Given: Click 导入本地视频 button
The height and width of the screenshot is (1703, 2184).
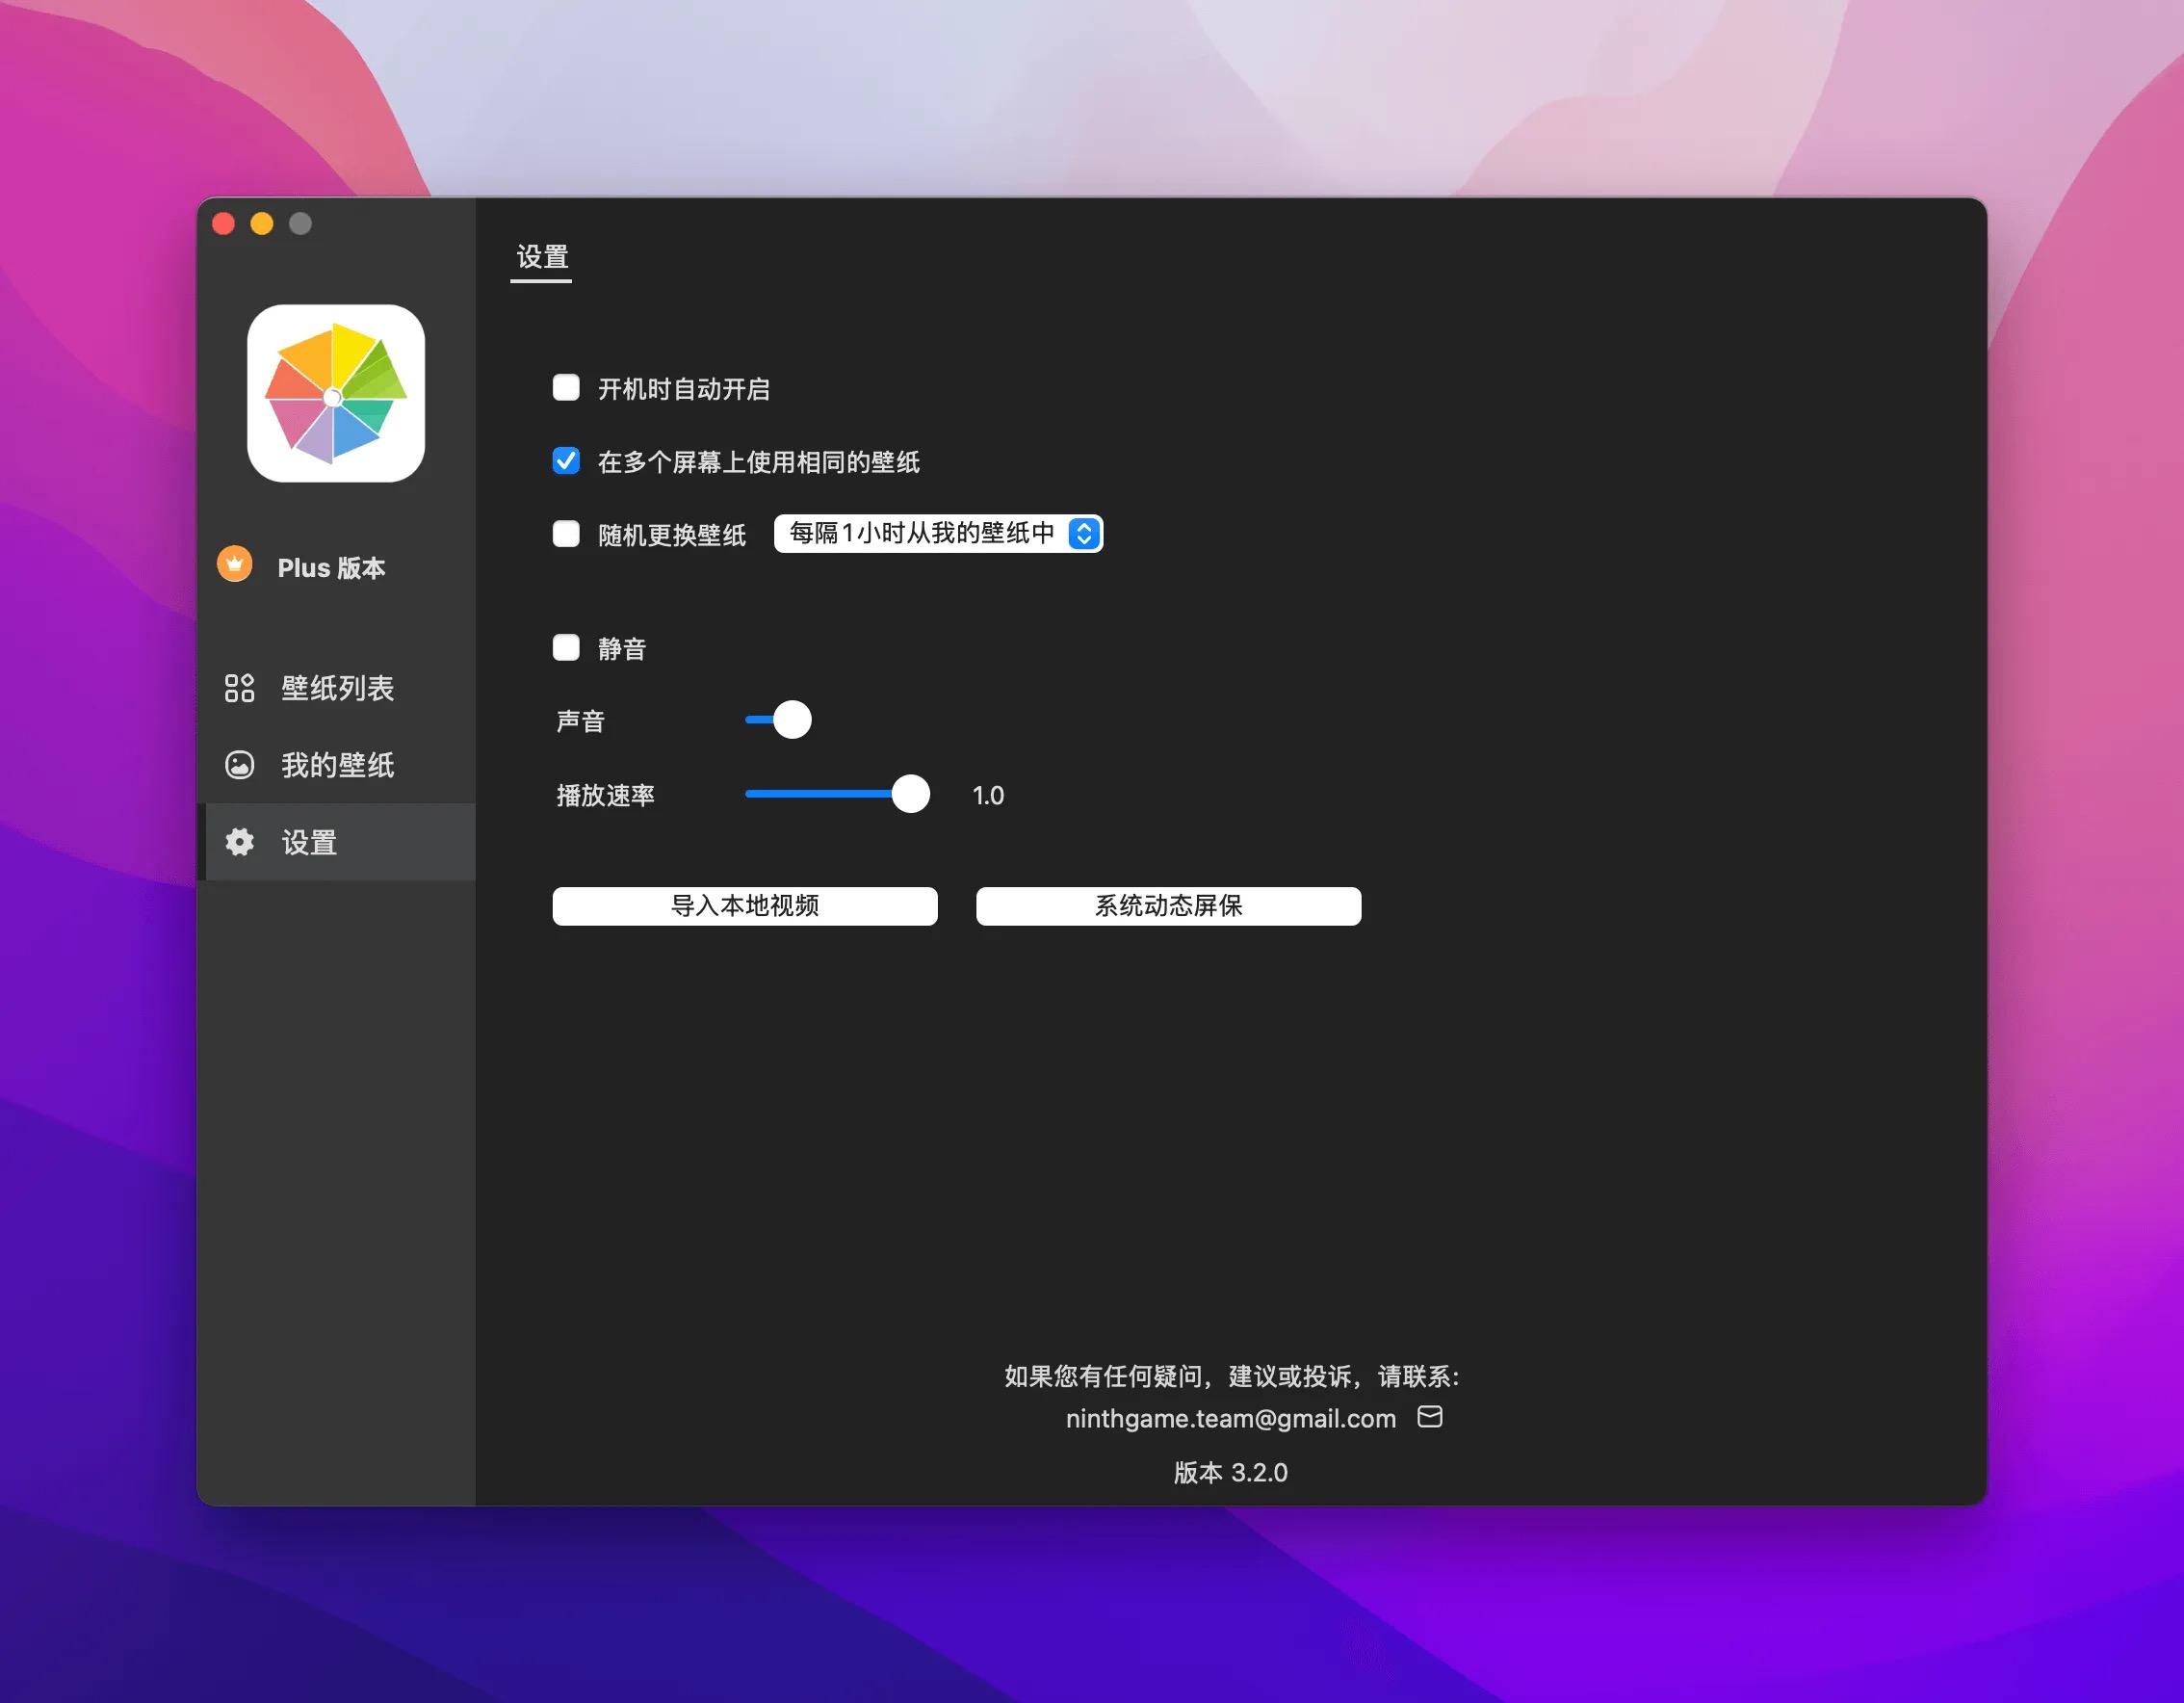Looking at the screenshot, I should click(x=745, y=906).
